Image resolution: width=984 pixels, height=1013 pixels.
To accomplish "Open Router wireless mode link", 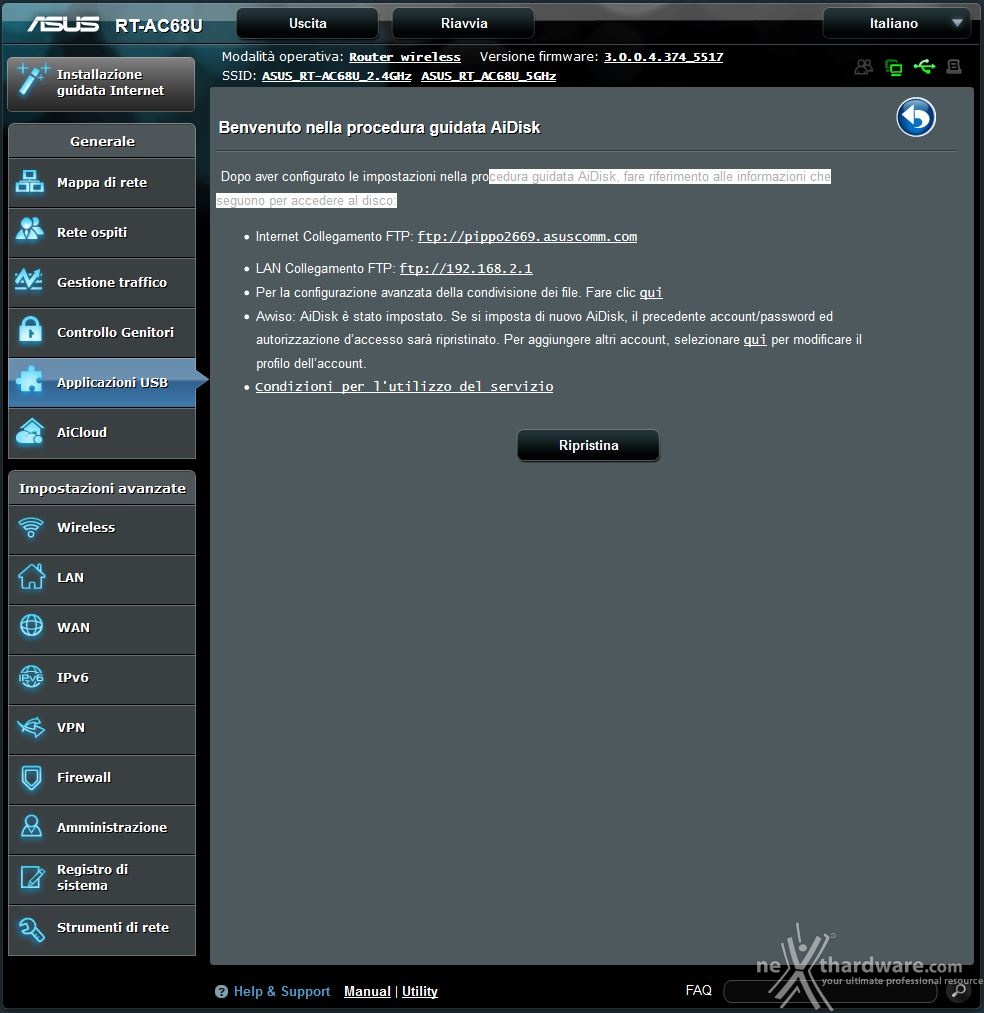I will point(404,57).
